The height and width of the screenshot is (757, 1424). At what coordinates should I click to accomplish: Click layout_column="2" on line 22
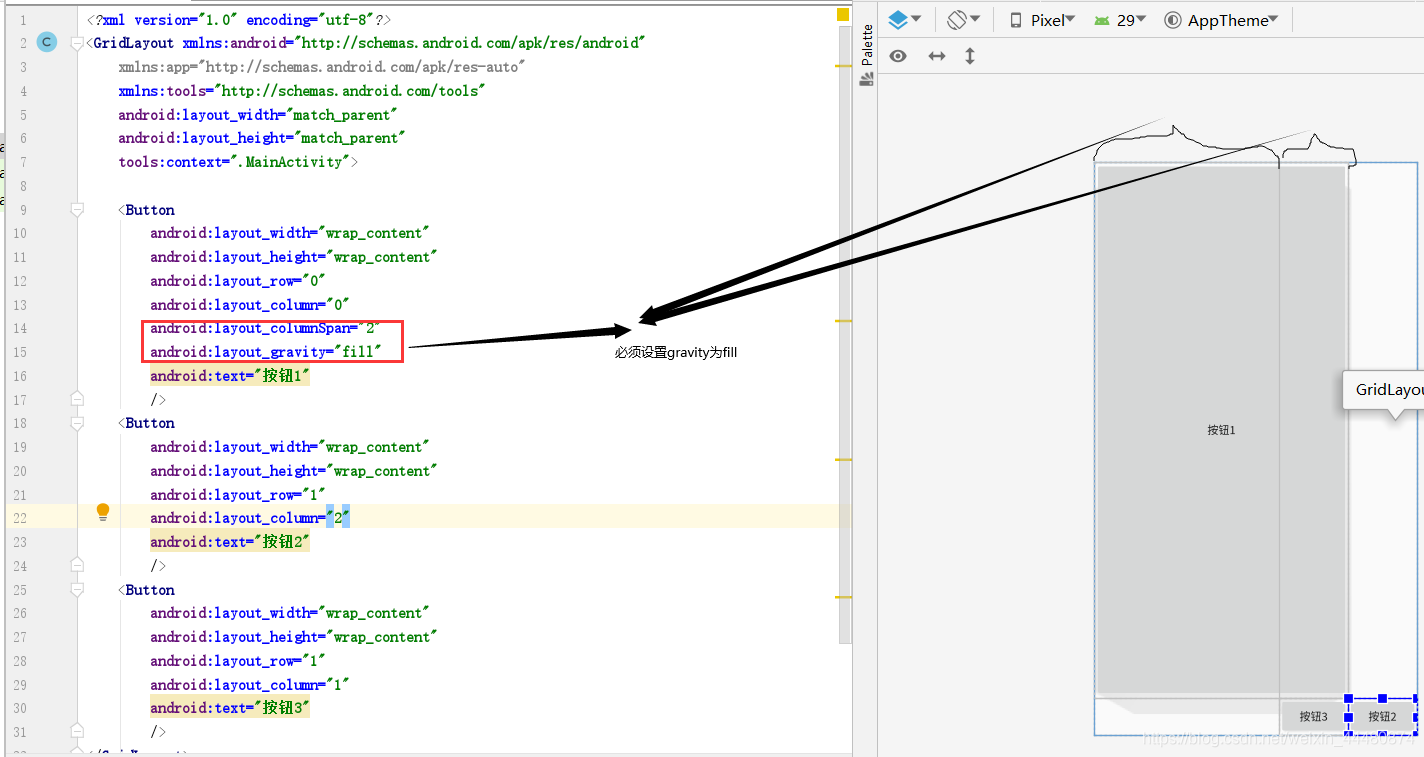click(x=250, y=518)
